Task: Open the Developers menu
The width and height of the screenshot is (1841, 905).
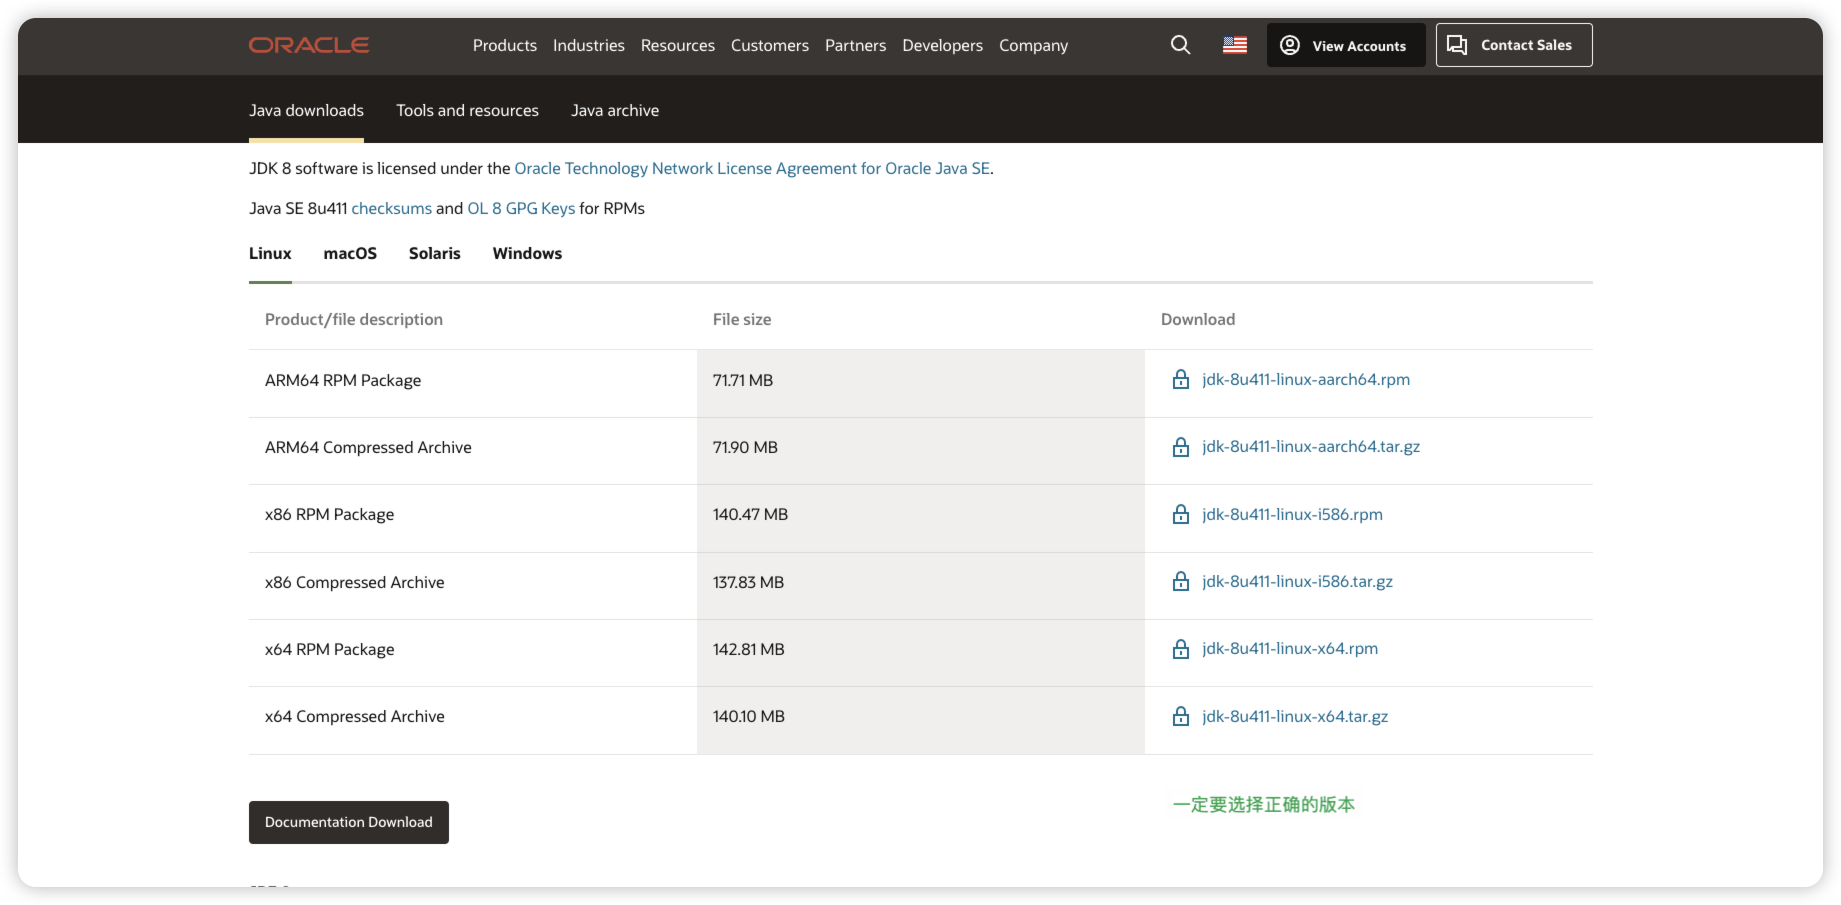Action: [943, 45]
